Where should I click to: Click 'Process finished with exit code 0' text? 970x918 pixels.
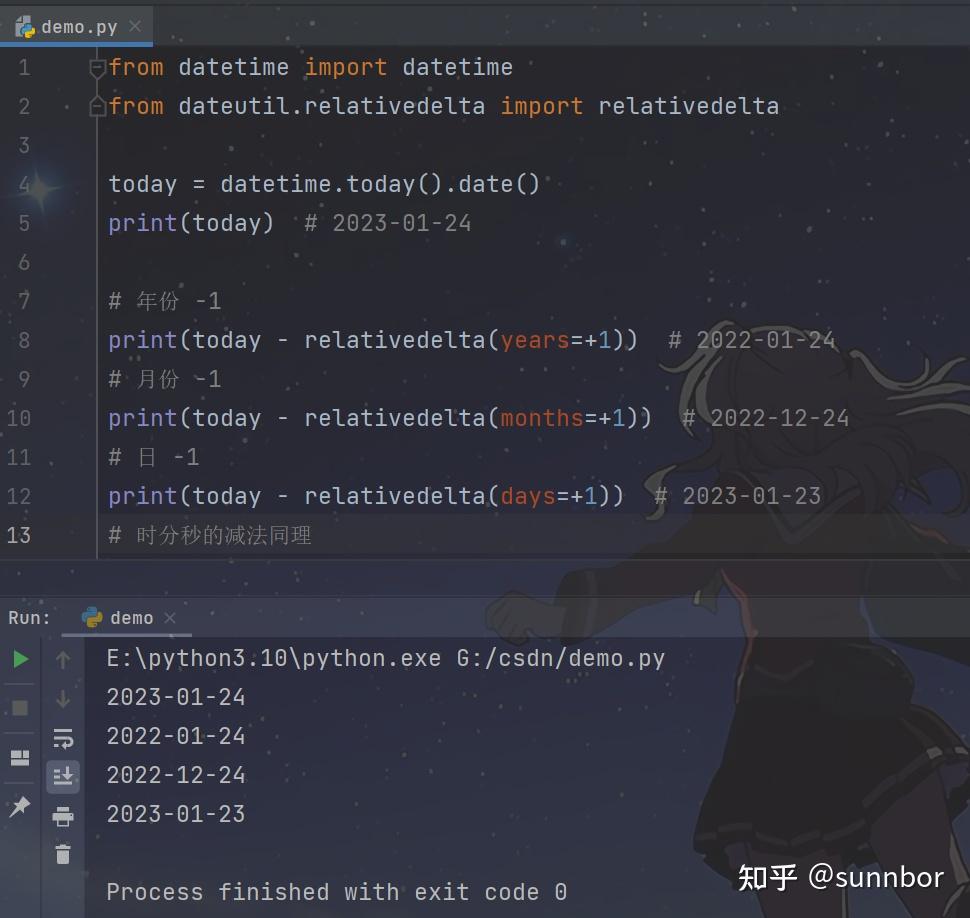[337, 893]
